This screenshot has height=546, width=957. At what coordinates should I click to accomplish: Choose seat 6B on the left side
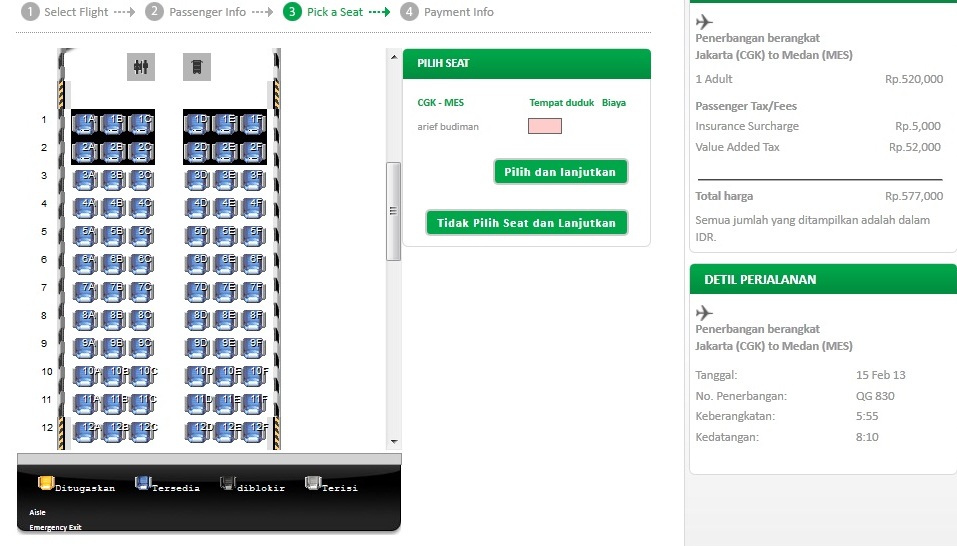113,263
